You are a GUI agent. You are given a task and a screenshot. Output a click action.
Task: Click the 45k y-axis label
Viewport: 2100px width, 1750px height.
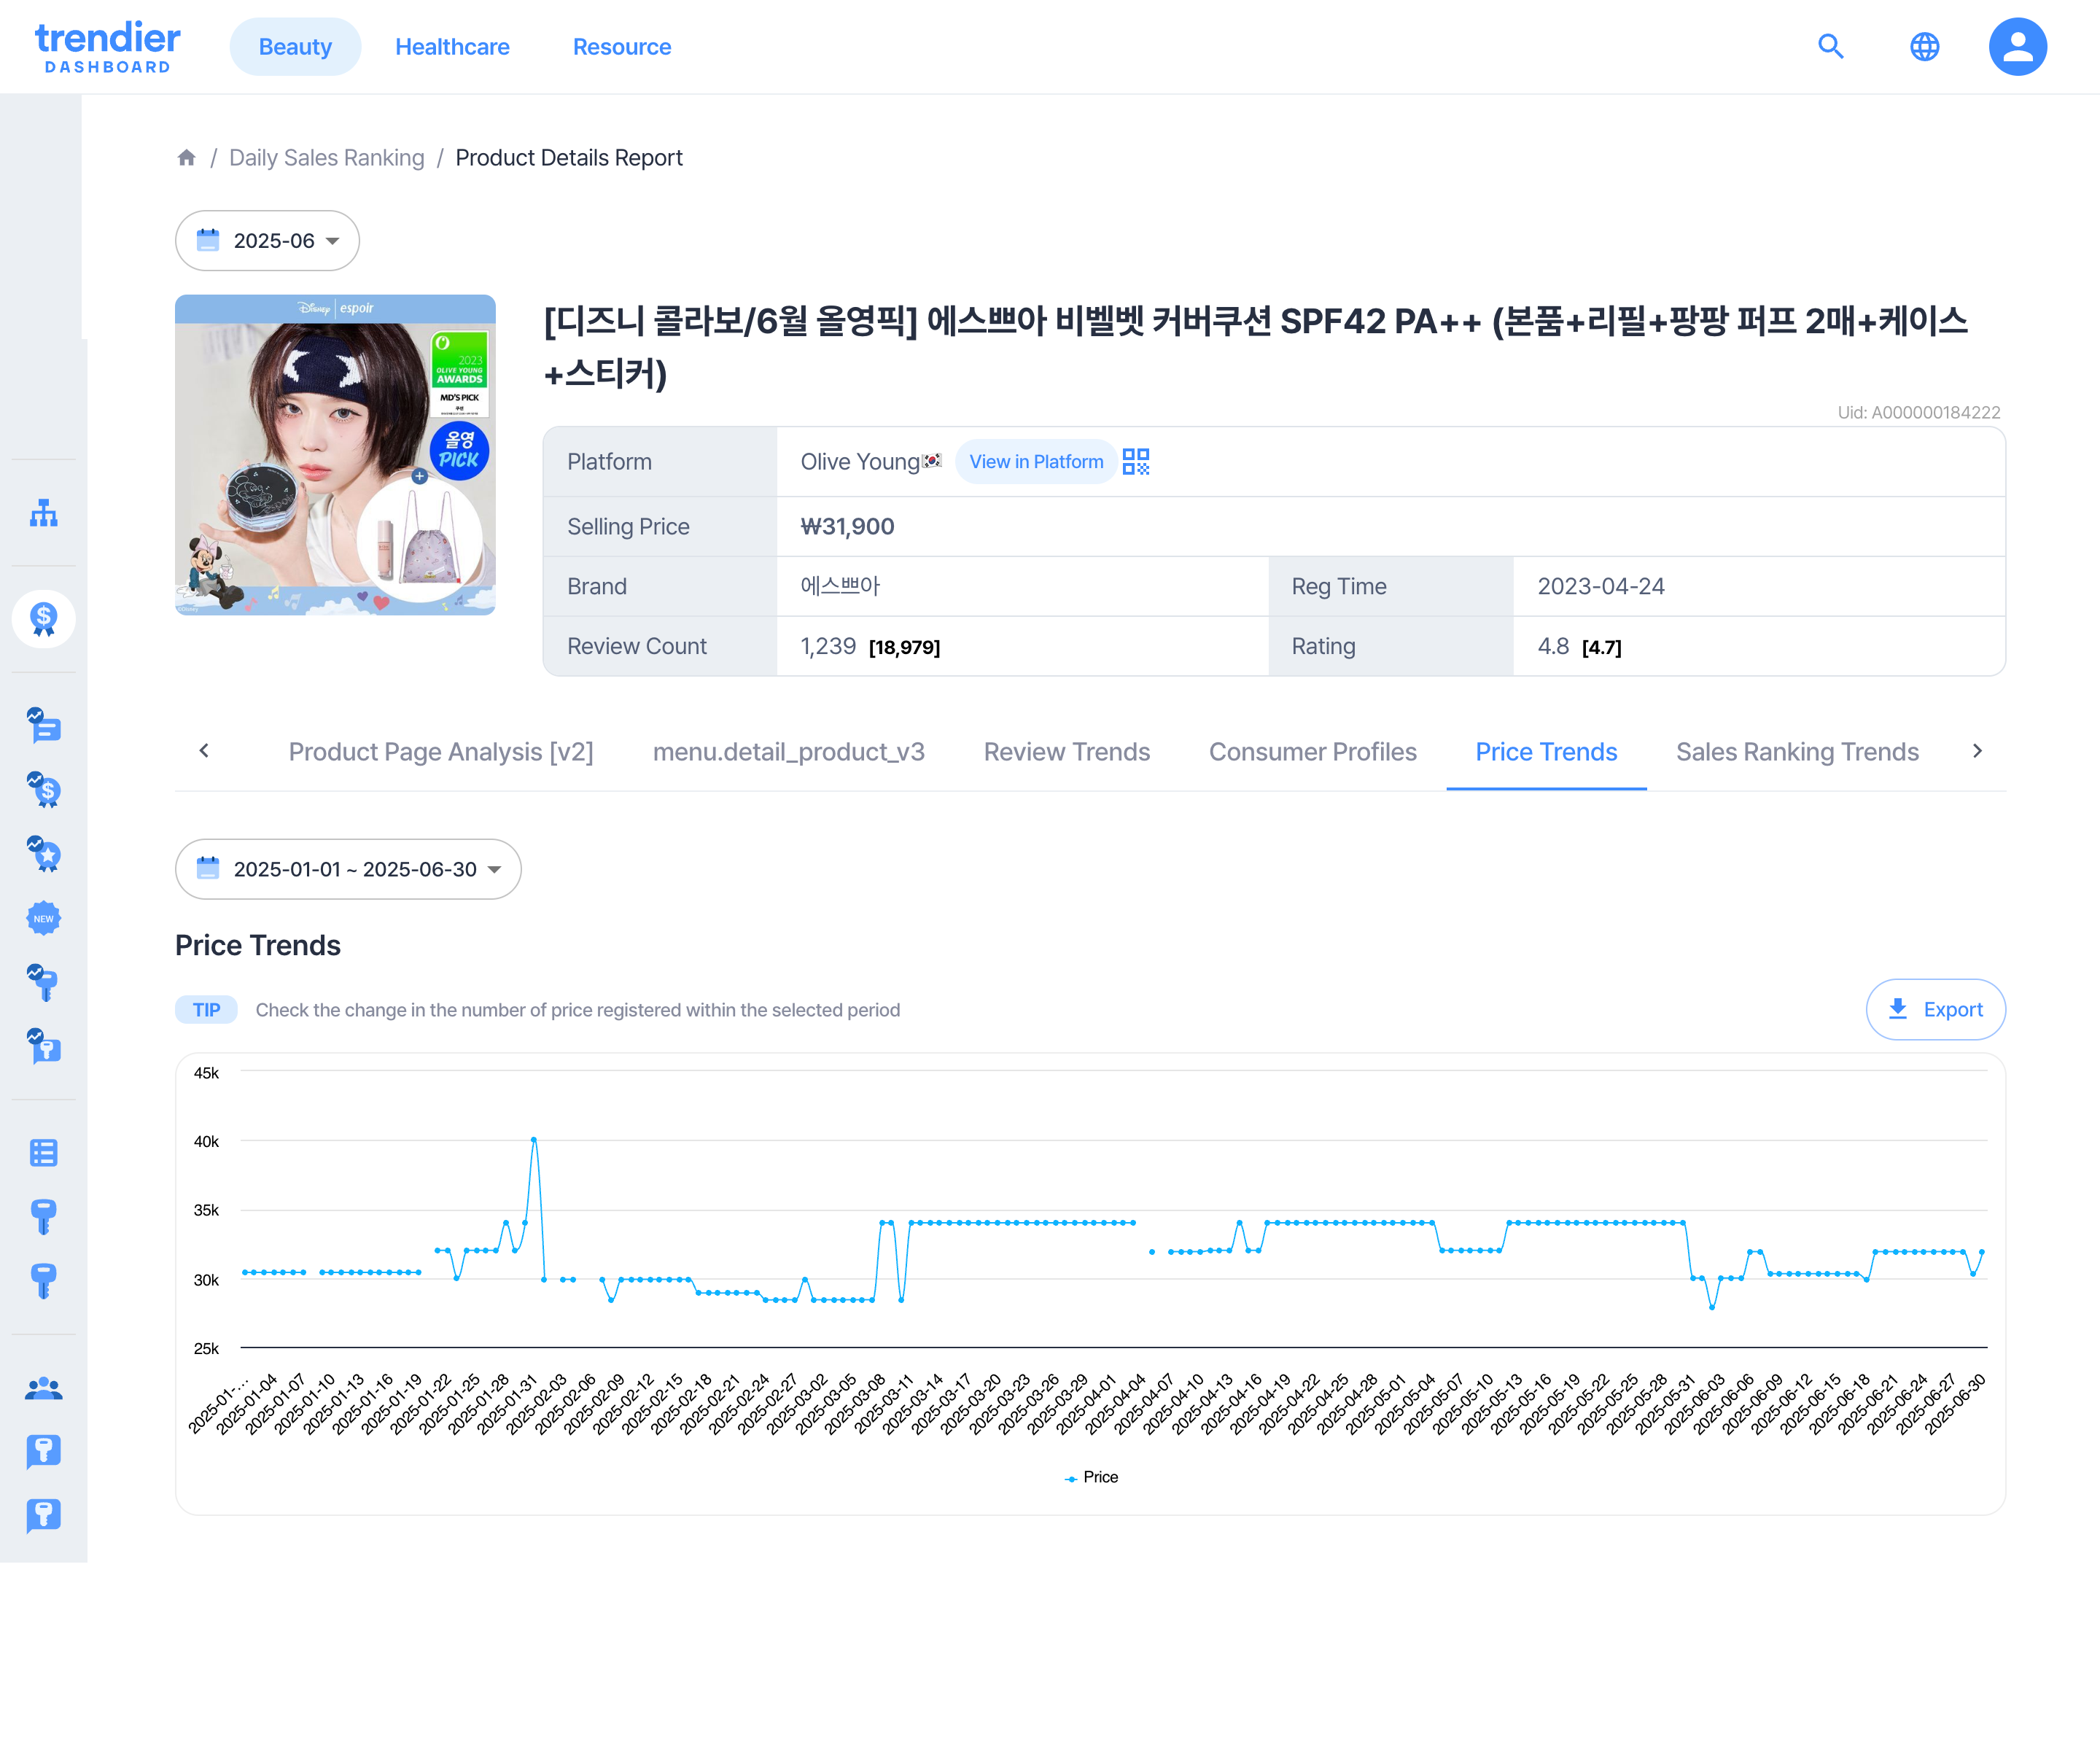click(x=206, y=1072)
